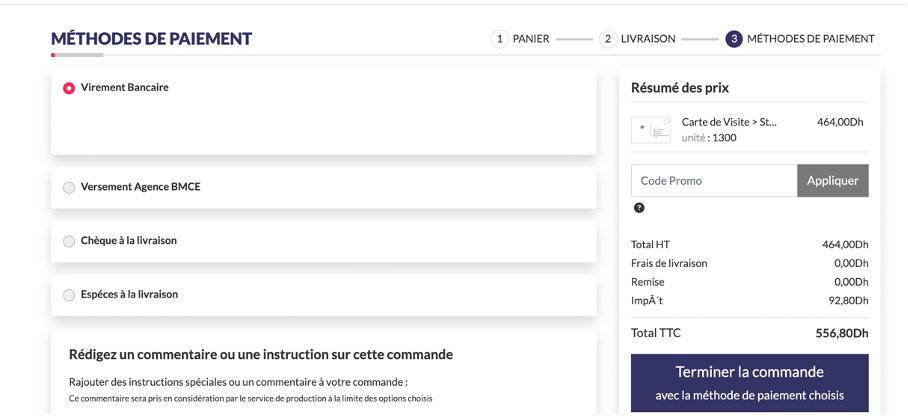Open the Carte de Visite product name
This screenshot has height=416, width=908.
pyautogui.click(x=728, y=122)
